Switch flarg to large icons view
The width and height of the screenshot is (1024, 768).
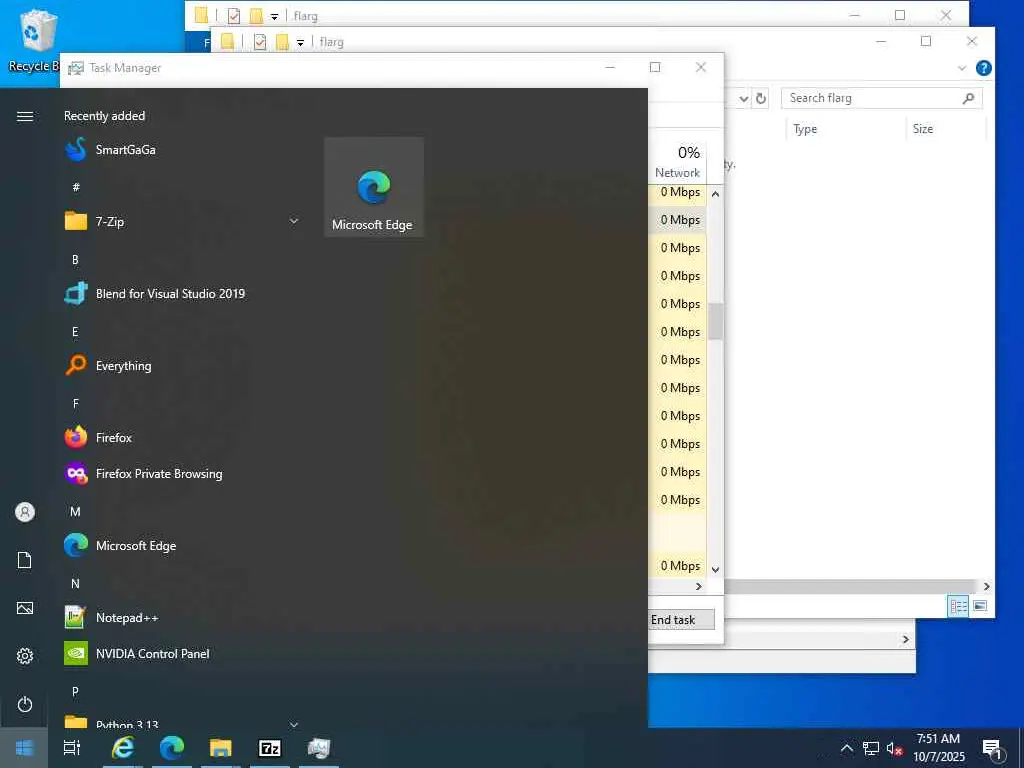[x=980, y=606]
